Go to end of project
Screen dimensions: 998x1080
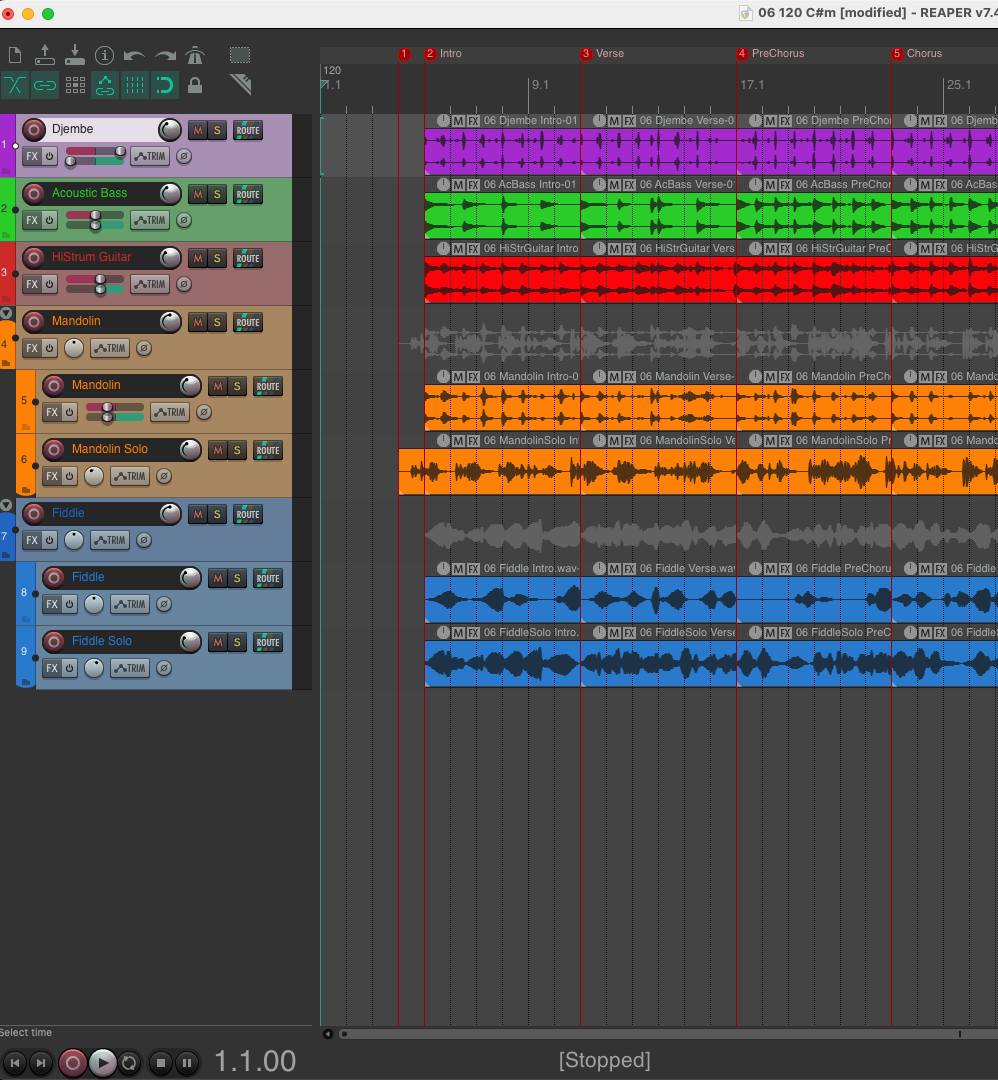[41, 1063]
